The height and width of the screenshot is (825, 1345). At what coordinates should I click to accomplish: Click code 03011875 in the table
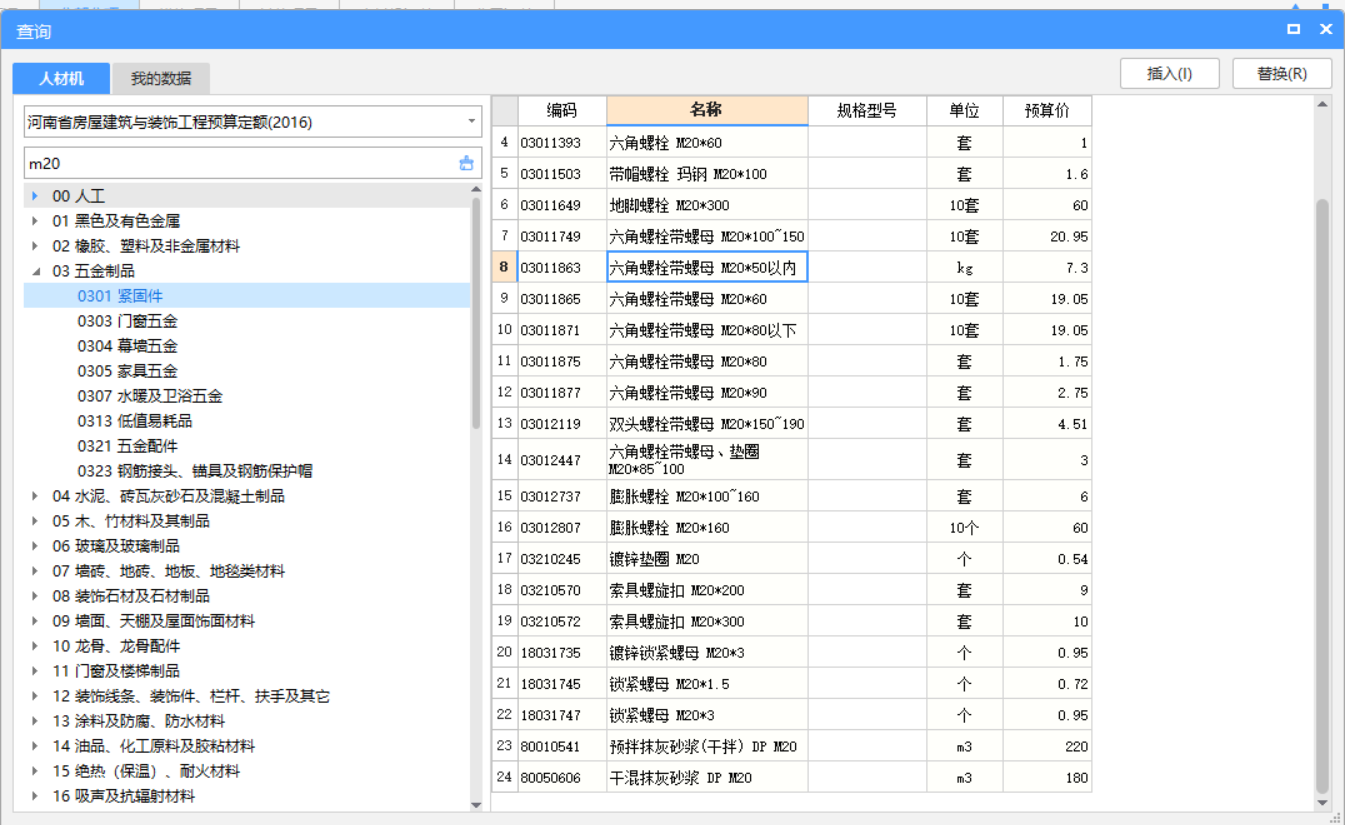(x=562, y=361)
